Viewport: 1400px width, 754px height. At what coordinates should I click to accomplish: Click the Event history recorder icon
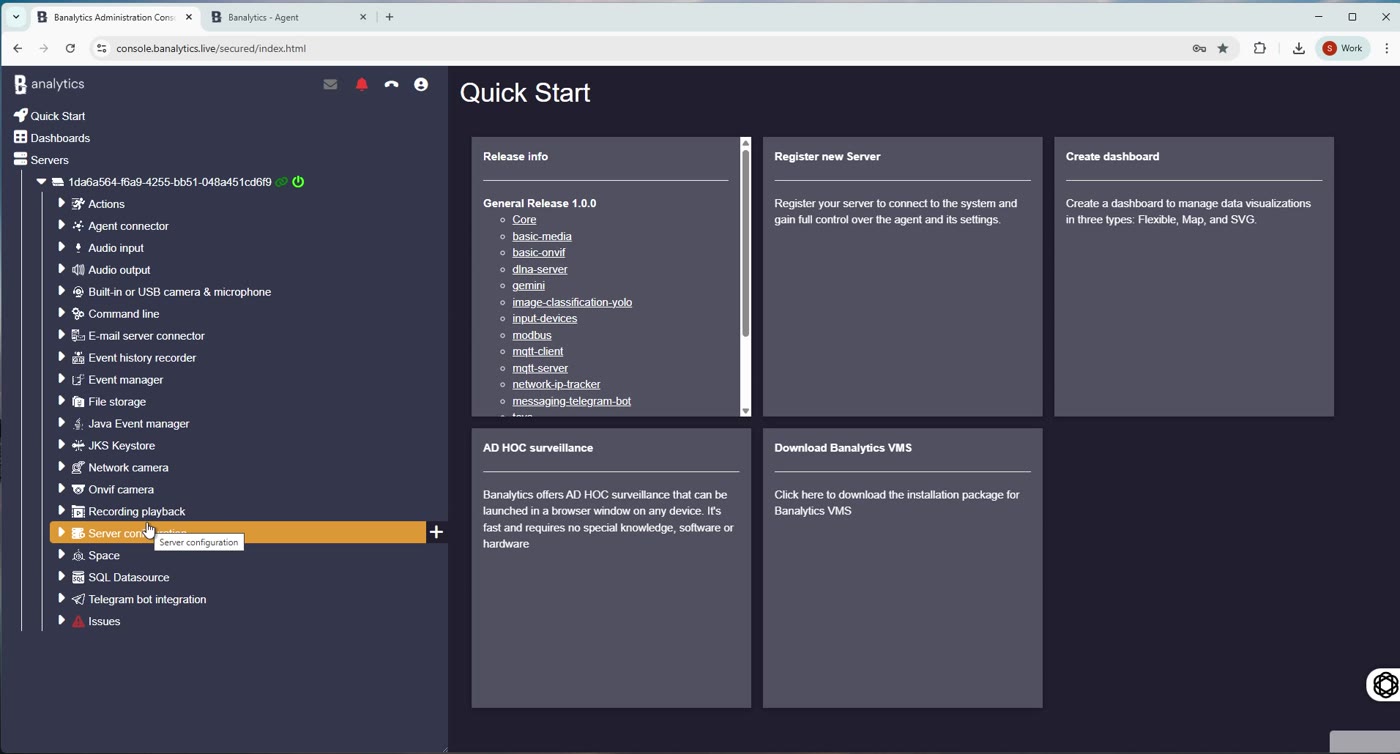coord(78,358)
